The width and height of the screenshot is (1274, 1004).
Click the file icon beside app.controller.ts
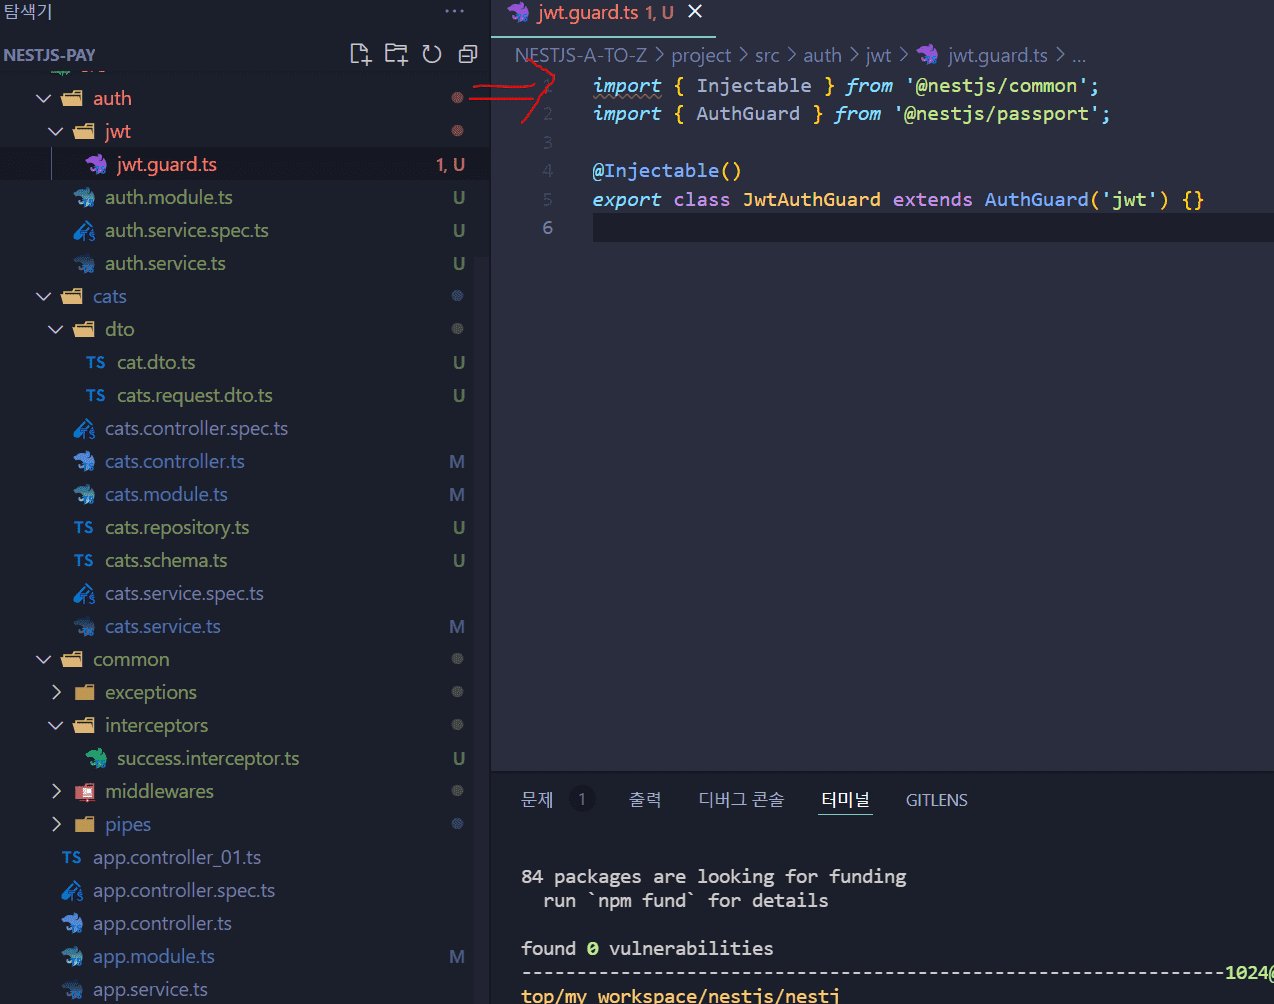[x=72, y=923]
